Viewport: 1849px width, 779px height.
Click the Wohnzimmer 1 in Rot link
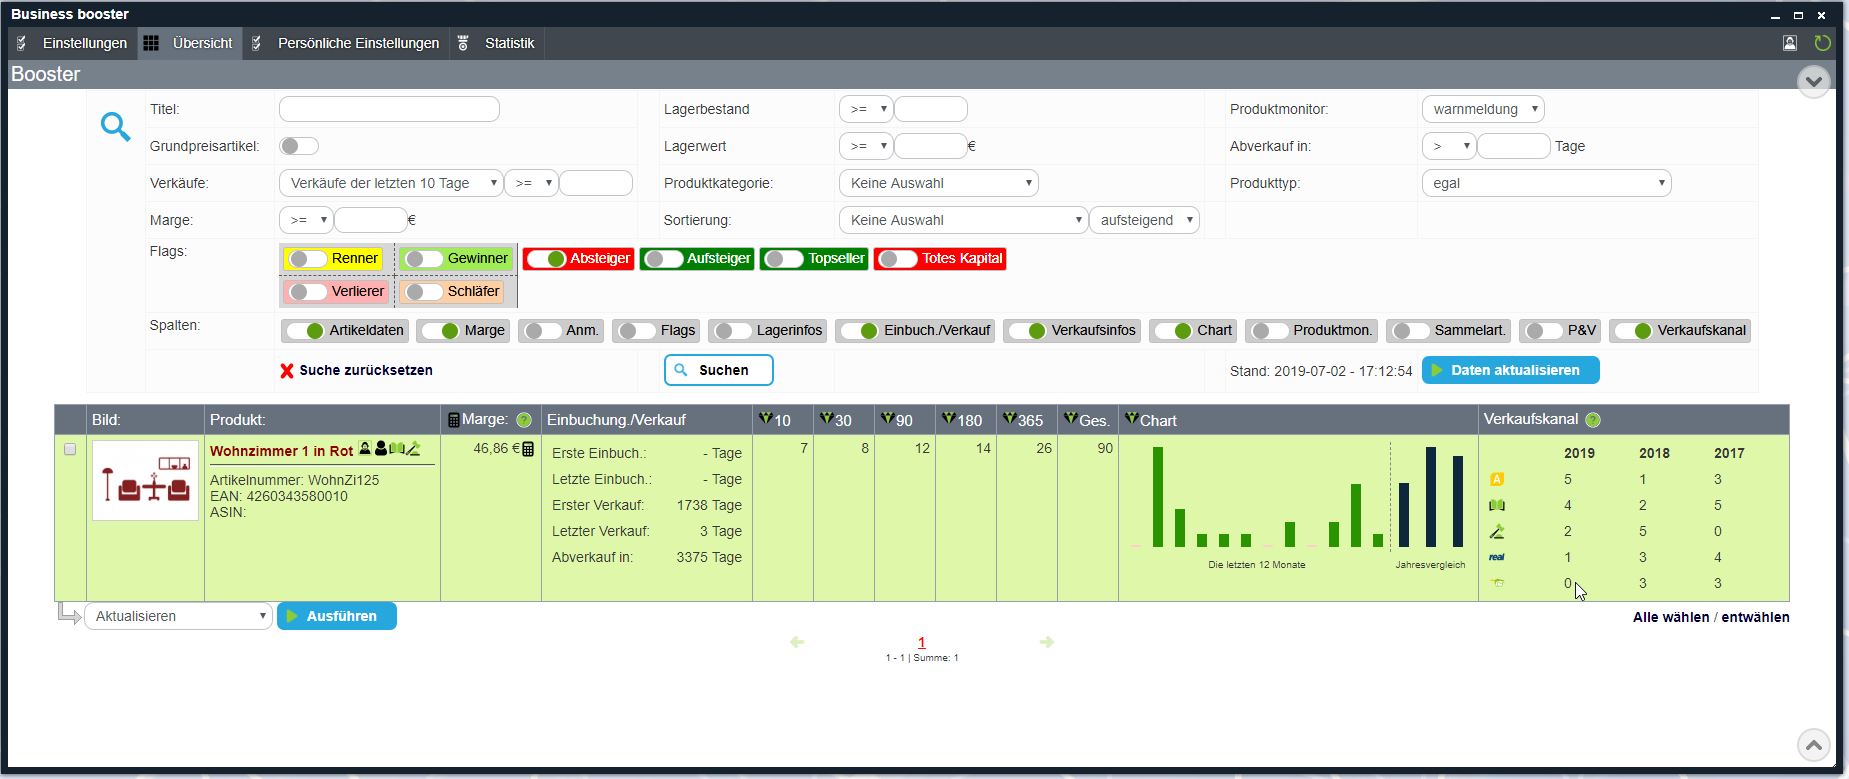(281, 451)
